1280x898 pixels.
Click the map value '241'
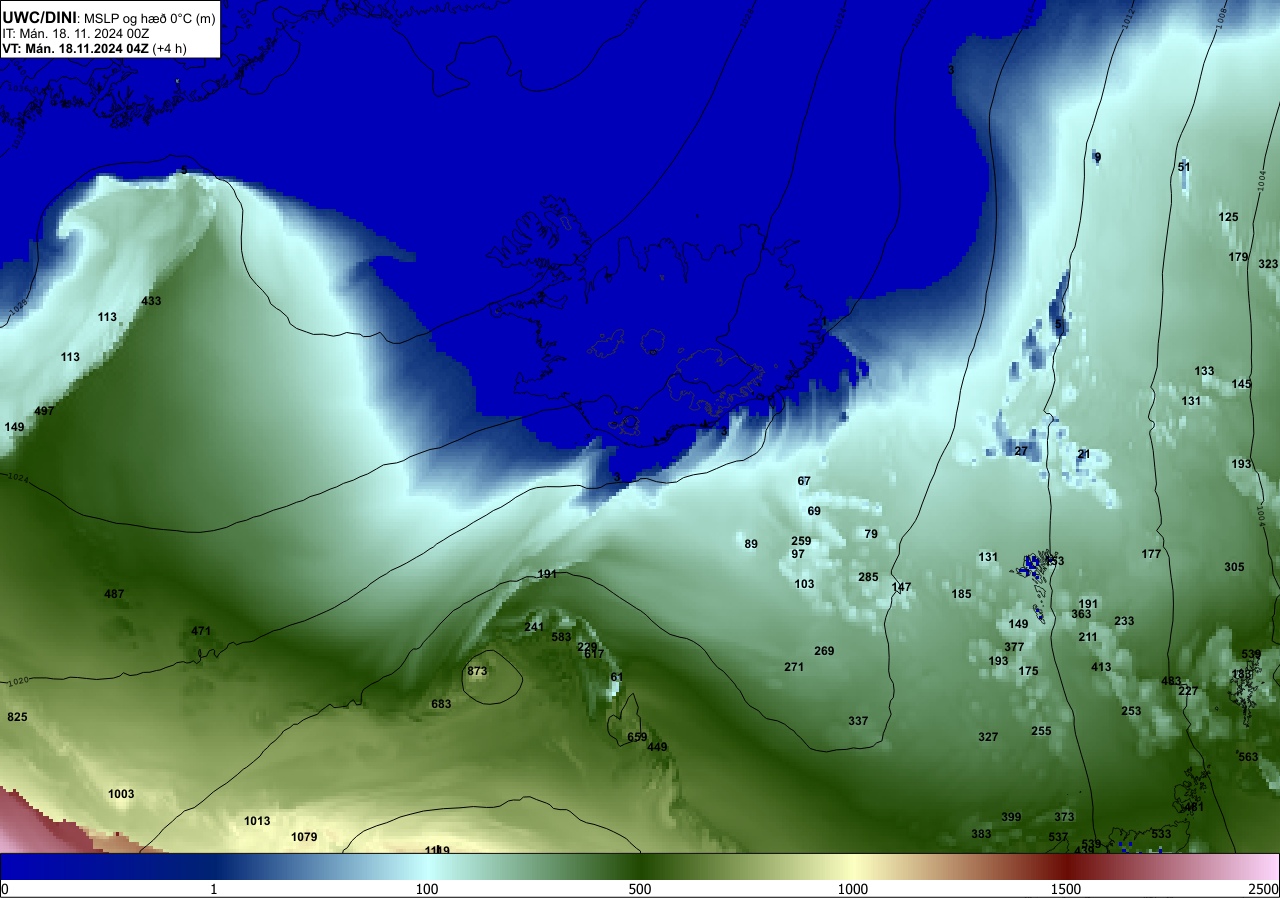534,627
